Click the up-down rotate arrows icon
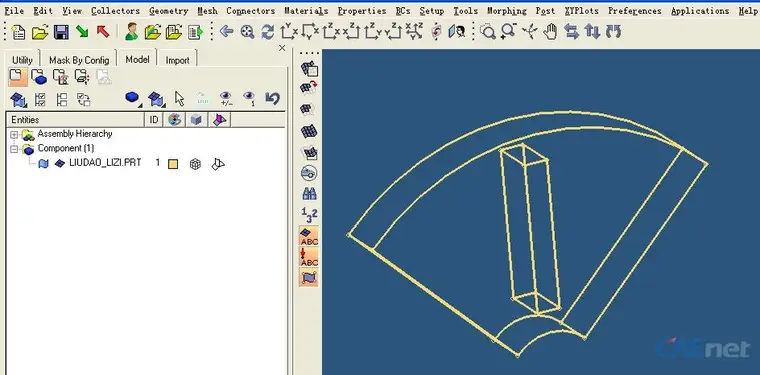 pyautogui.click(x=592, y=32)
